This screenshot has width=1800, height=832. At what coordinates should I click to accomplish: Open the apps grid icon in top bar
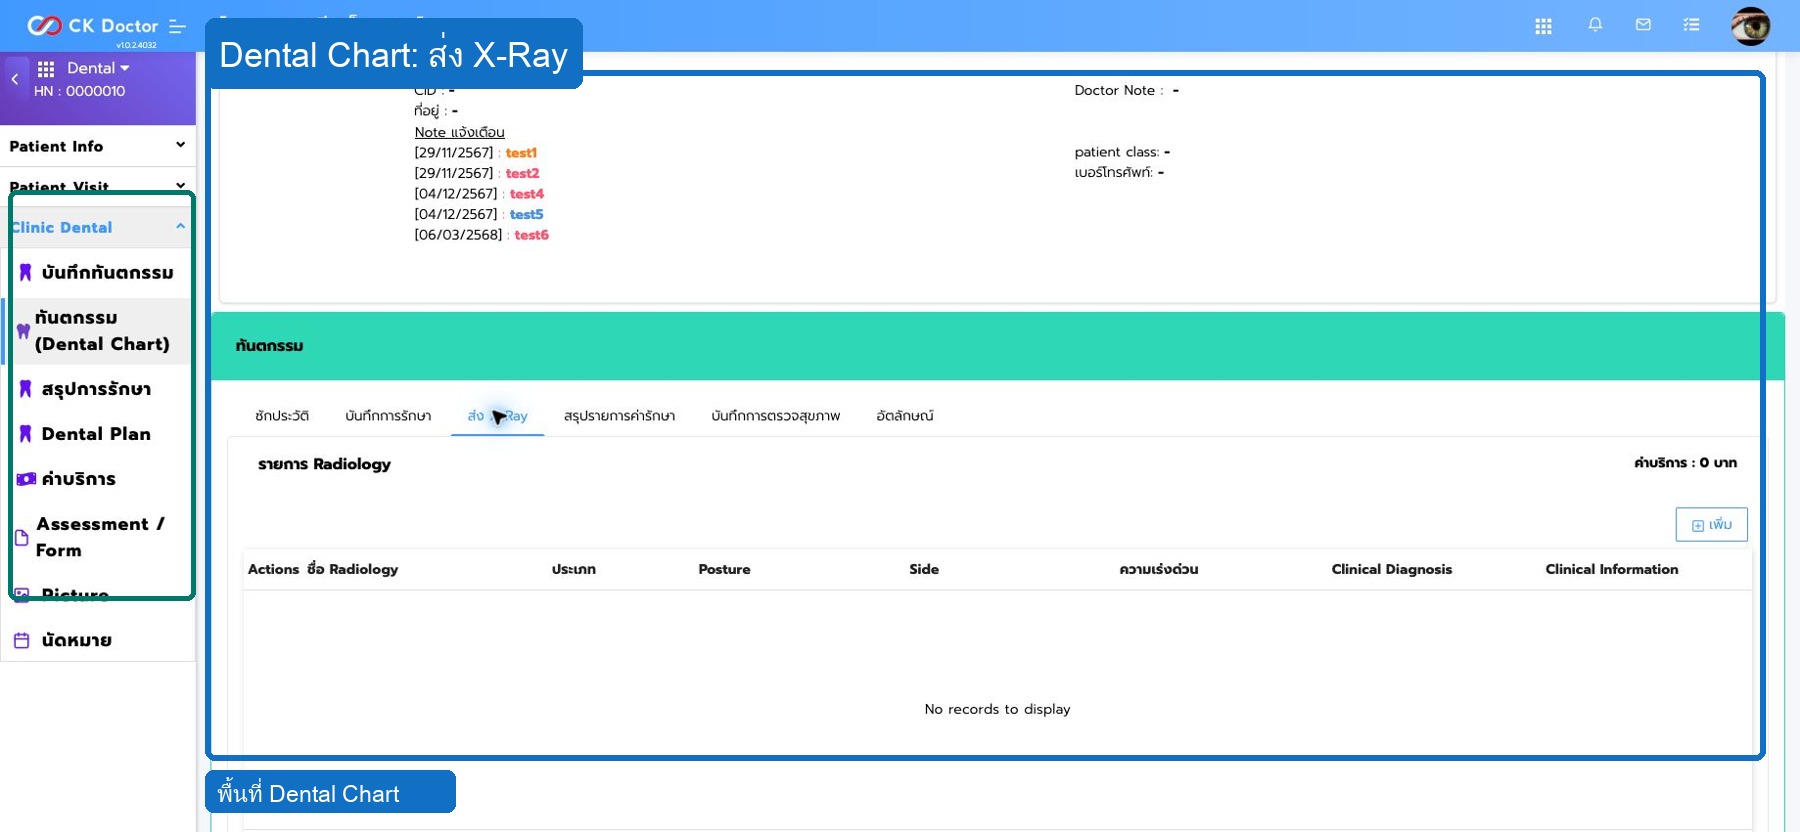pos(1543,26)
